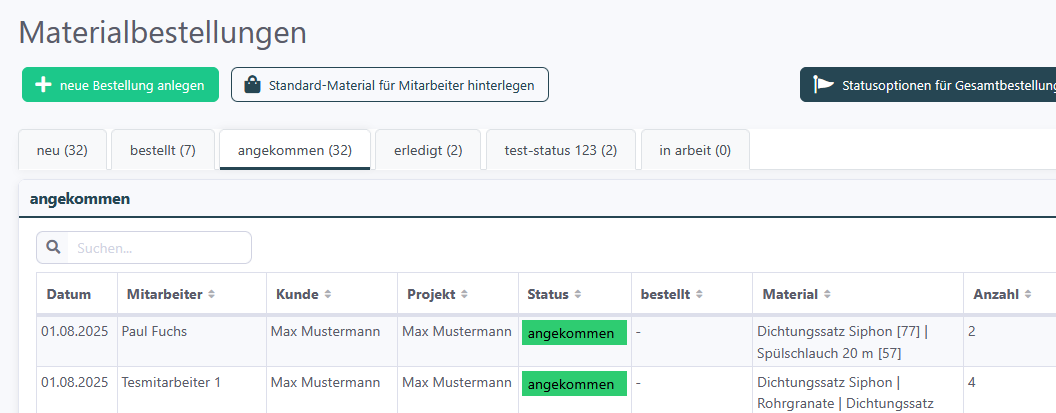Click Paul Fuchs row's green angekommen status
1056x413 pixels.
[574, 333]
